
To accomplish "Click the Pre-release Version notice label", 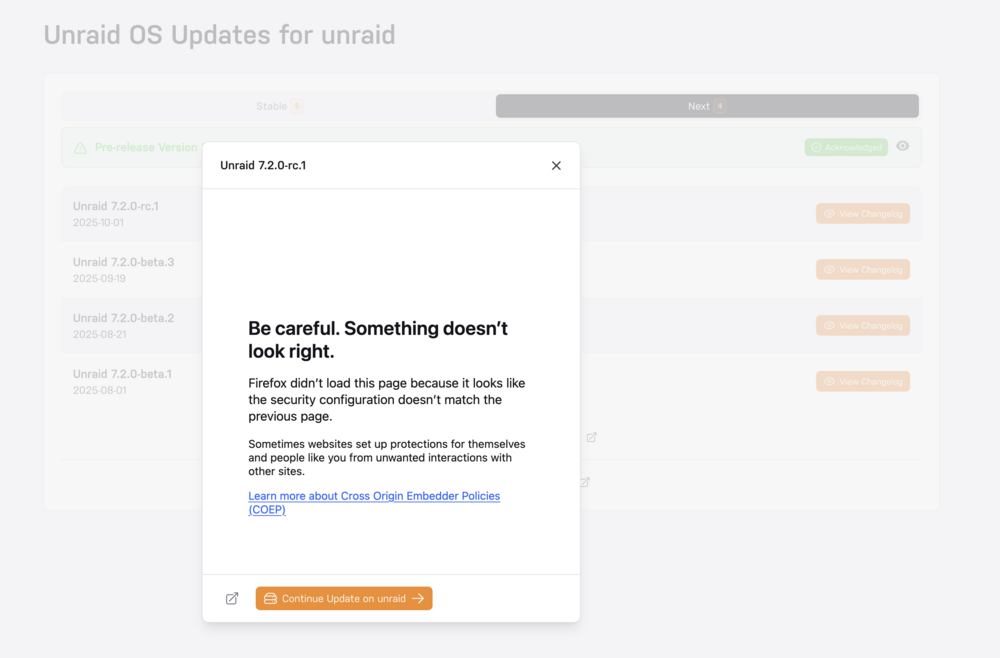I will click(146, 147).
